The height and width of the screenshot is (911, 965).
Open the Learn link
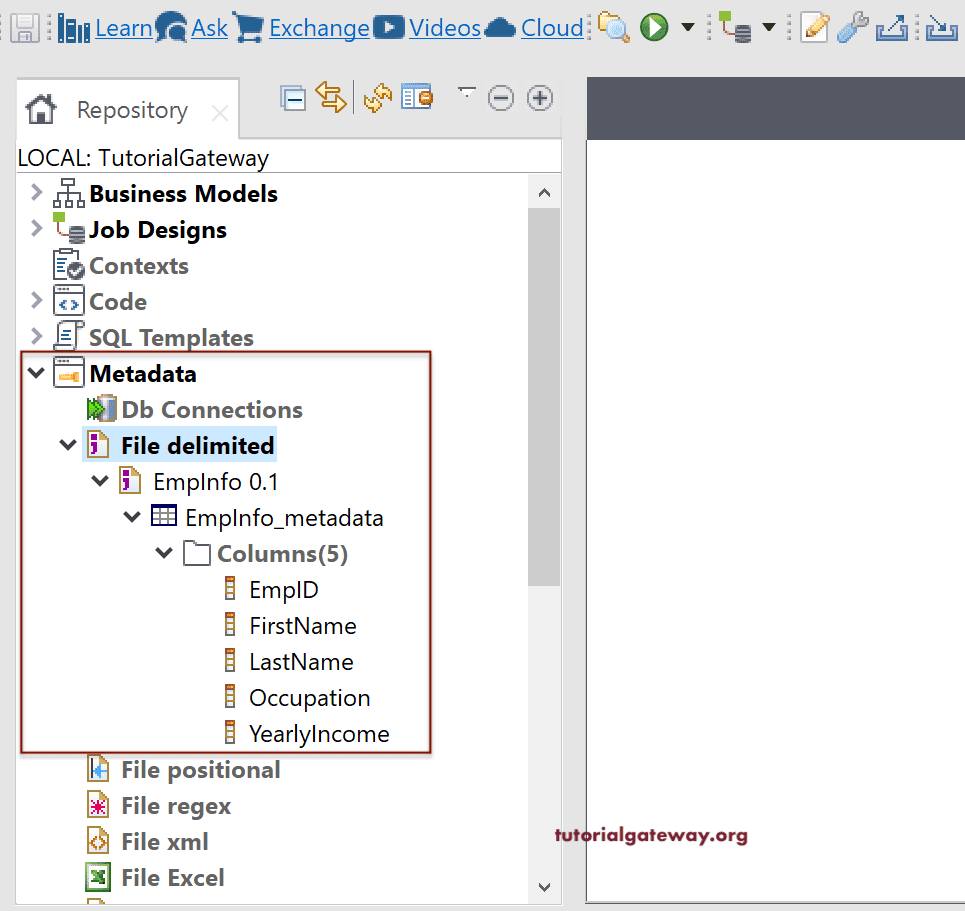[x=124, y=27]
